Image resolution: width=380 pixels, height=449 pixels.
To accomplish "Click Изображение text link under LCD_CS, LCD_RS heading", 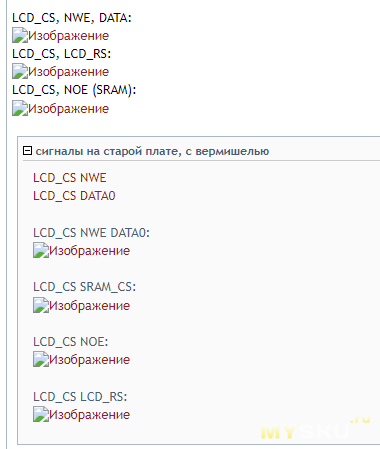I will (x=68, y=72).
